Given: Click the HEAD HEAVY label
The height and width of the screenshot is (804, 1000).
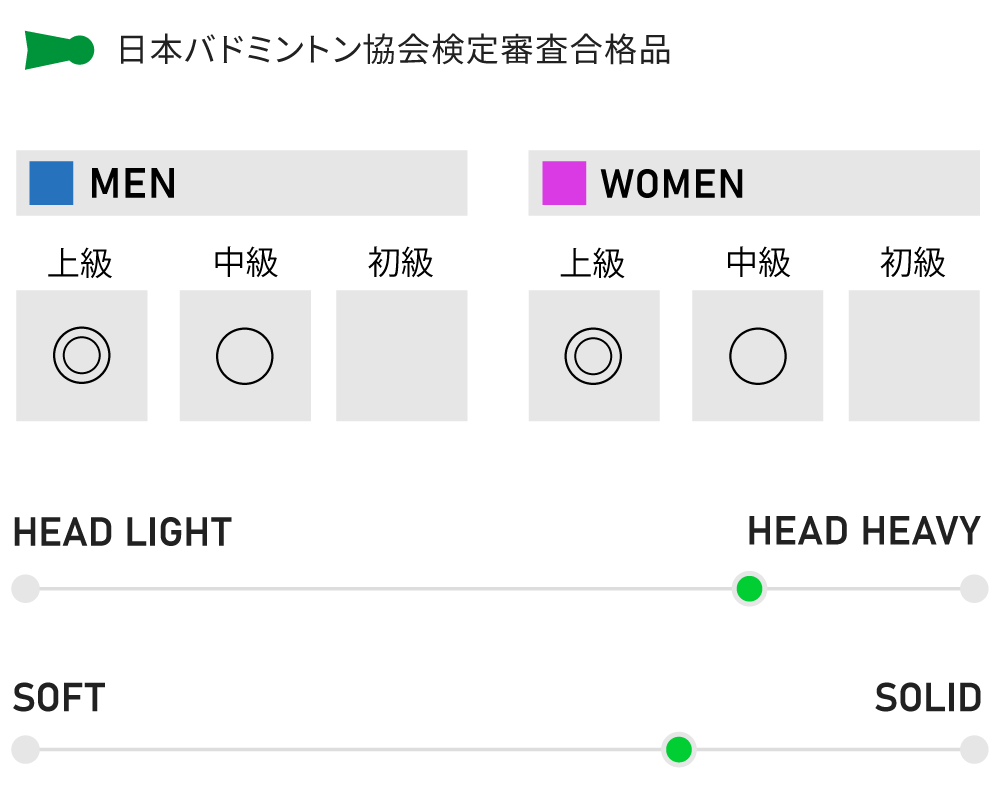Looking at the screenshot, I should [864, 531].
